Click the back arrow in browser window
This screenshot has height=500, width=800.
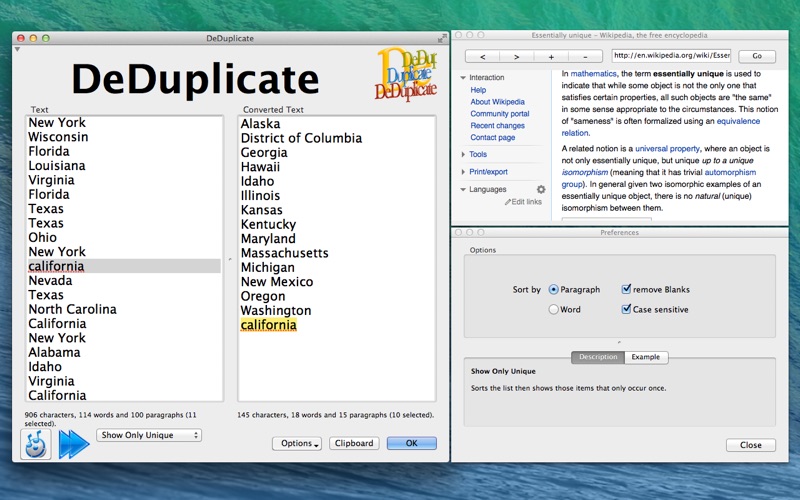pyautogui.click(x=482, y=57)
